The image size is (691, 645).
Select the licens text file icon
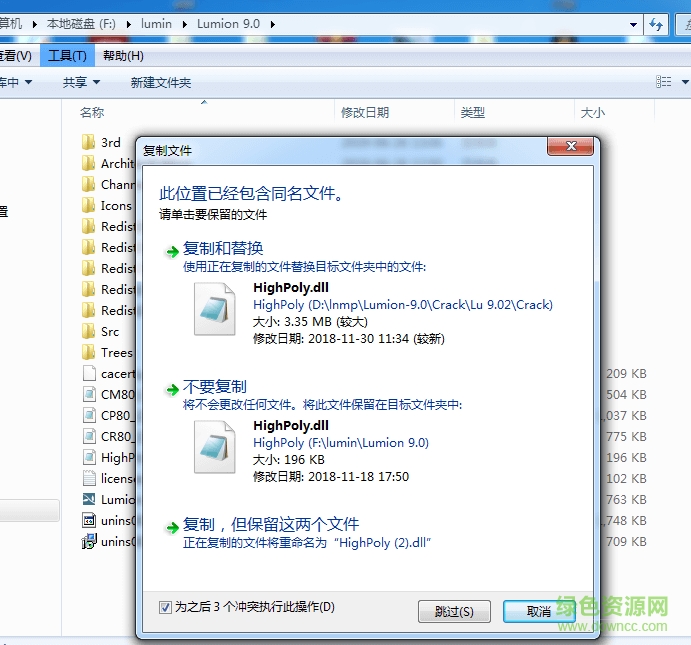(89, 478)
